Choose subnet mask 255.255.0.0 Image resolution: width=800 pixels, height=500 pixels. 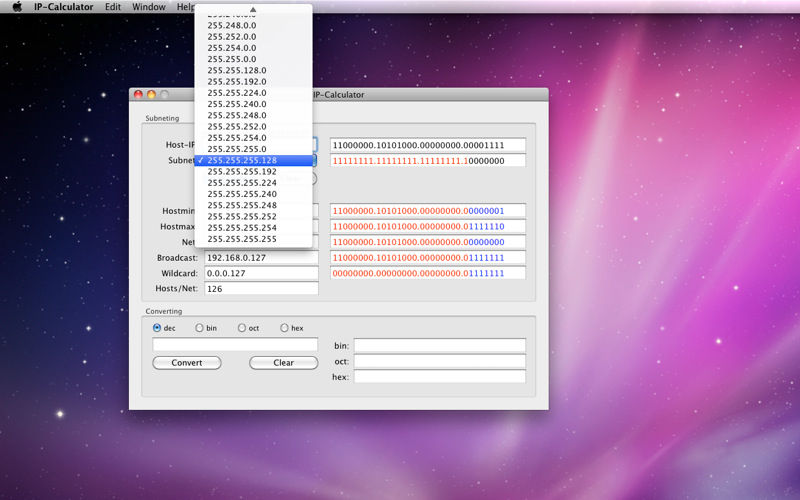254,59
